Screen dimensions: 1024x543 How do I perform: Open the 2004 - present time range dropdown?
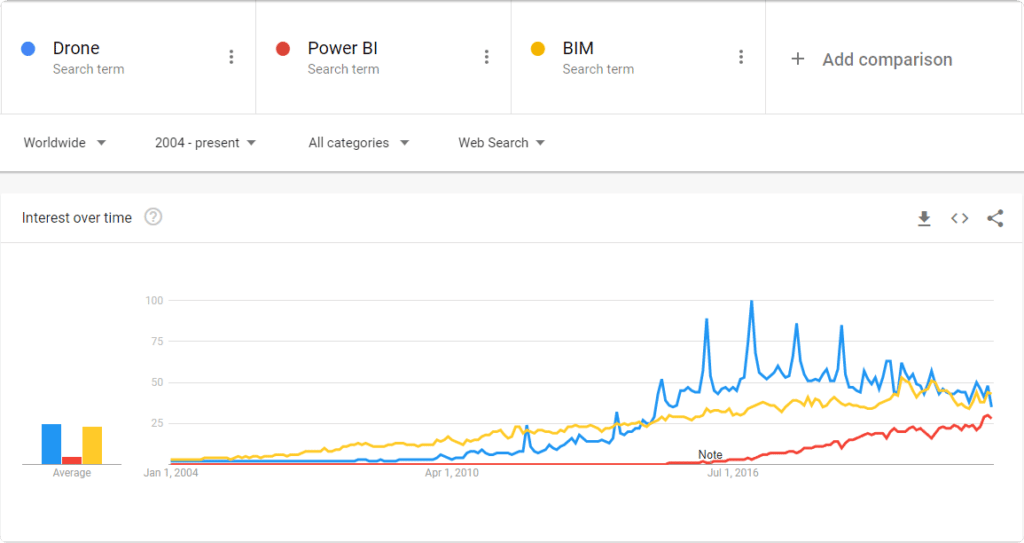tap(205, 142)
